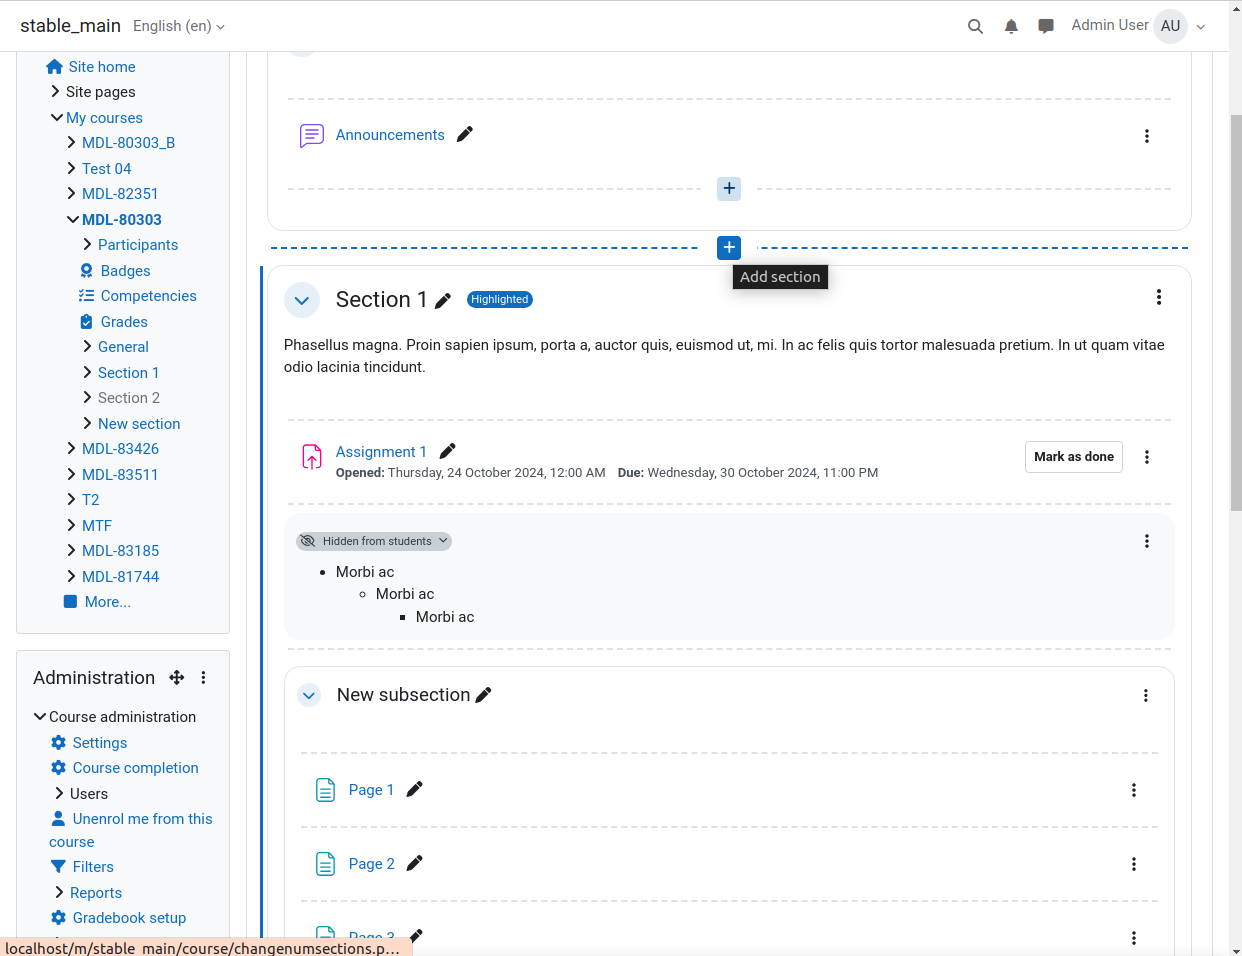Collapse Section 1 with chevron toggle
Viewport: 1242px width, 956px height.
click(x=302, y=300)
